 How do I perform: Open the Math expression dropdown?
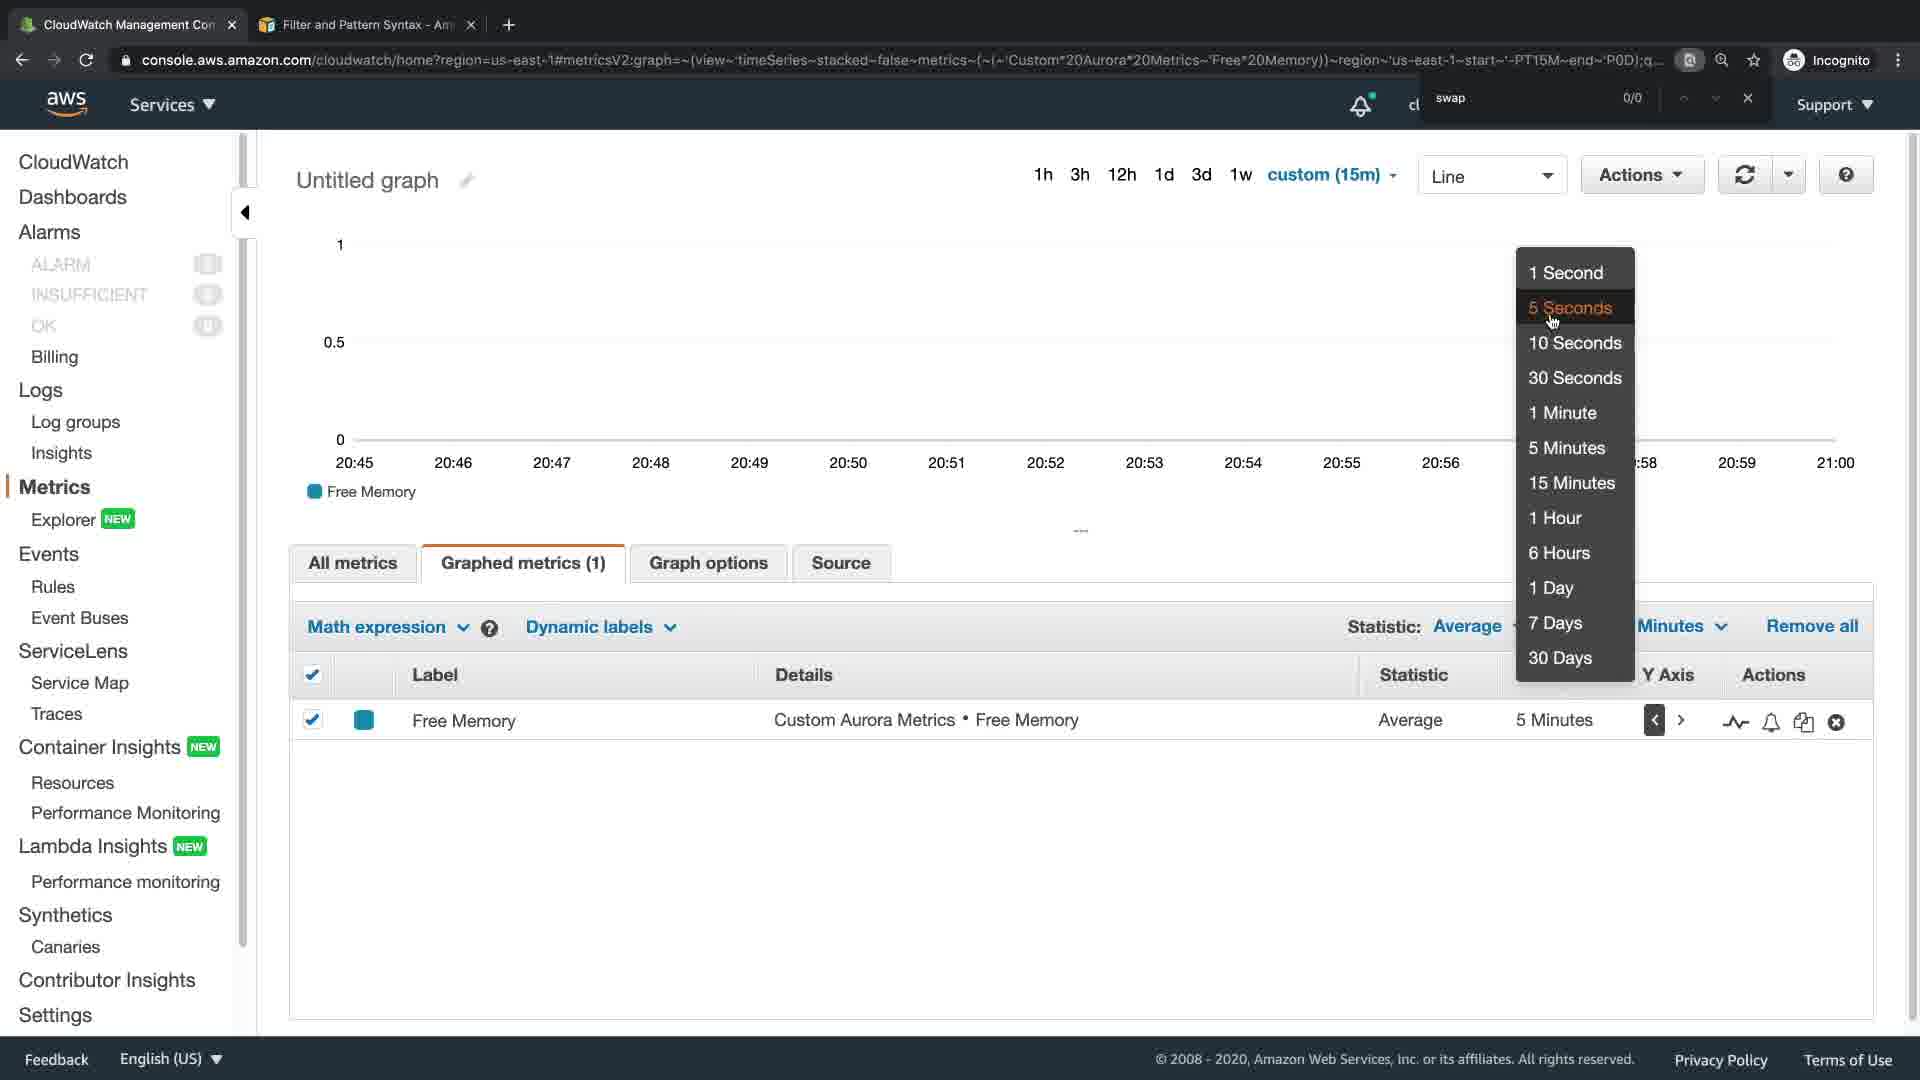[388, 627]
